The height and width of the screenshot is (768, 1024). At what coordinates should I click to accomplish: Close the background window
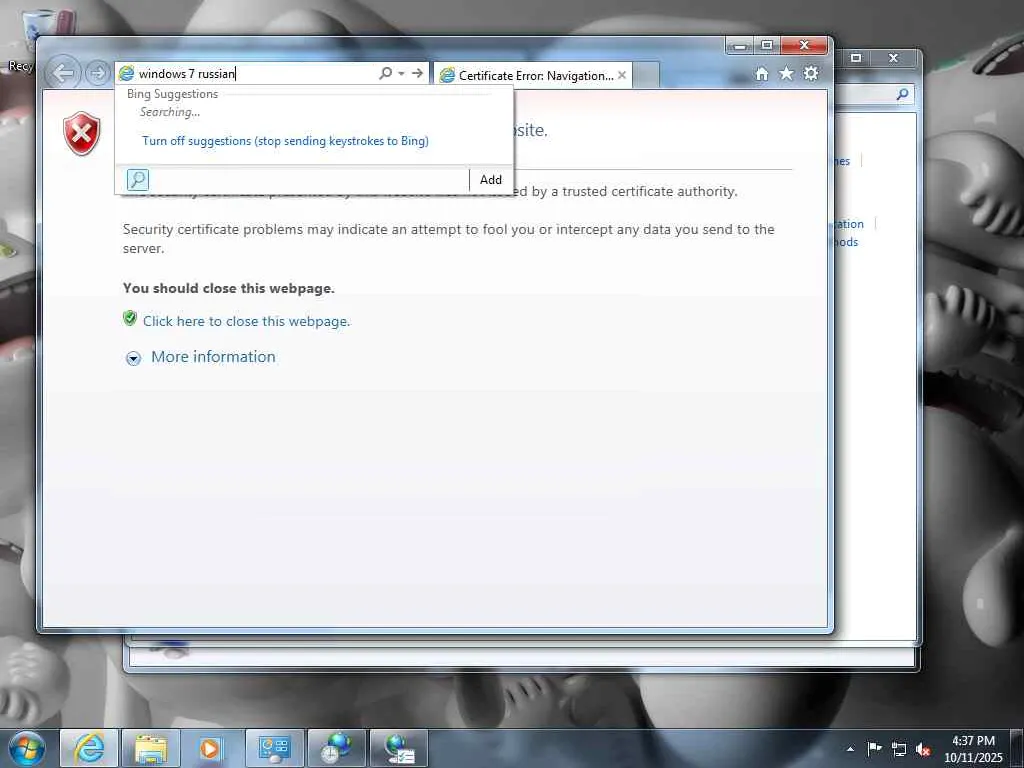[893, 58]
